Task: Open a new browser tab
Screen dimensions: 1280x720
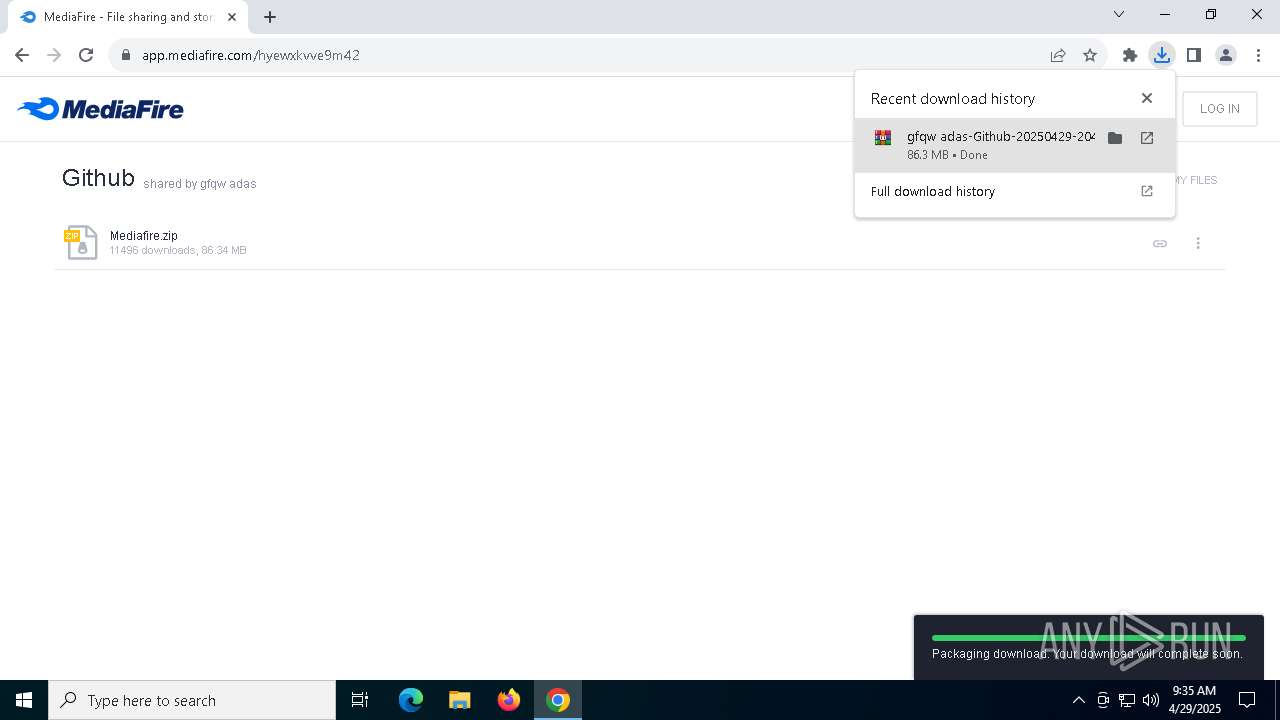Action: click(x=270, y=16)
